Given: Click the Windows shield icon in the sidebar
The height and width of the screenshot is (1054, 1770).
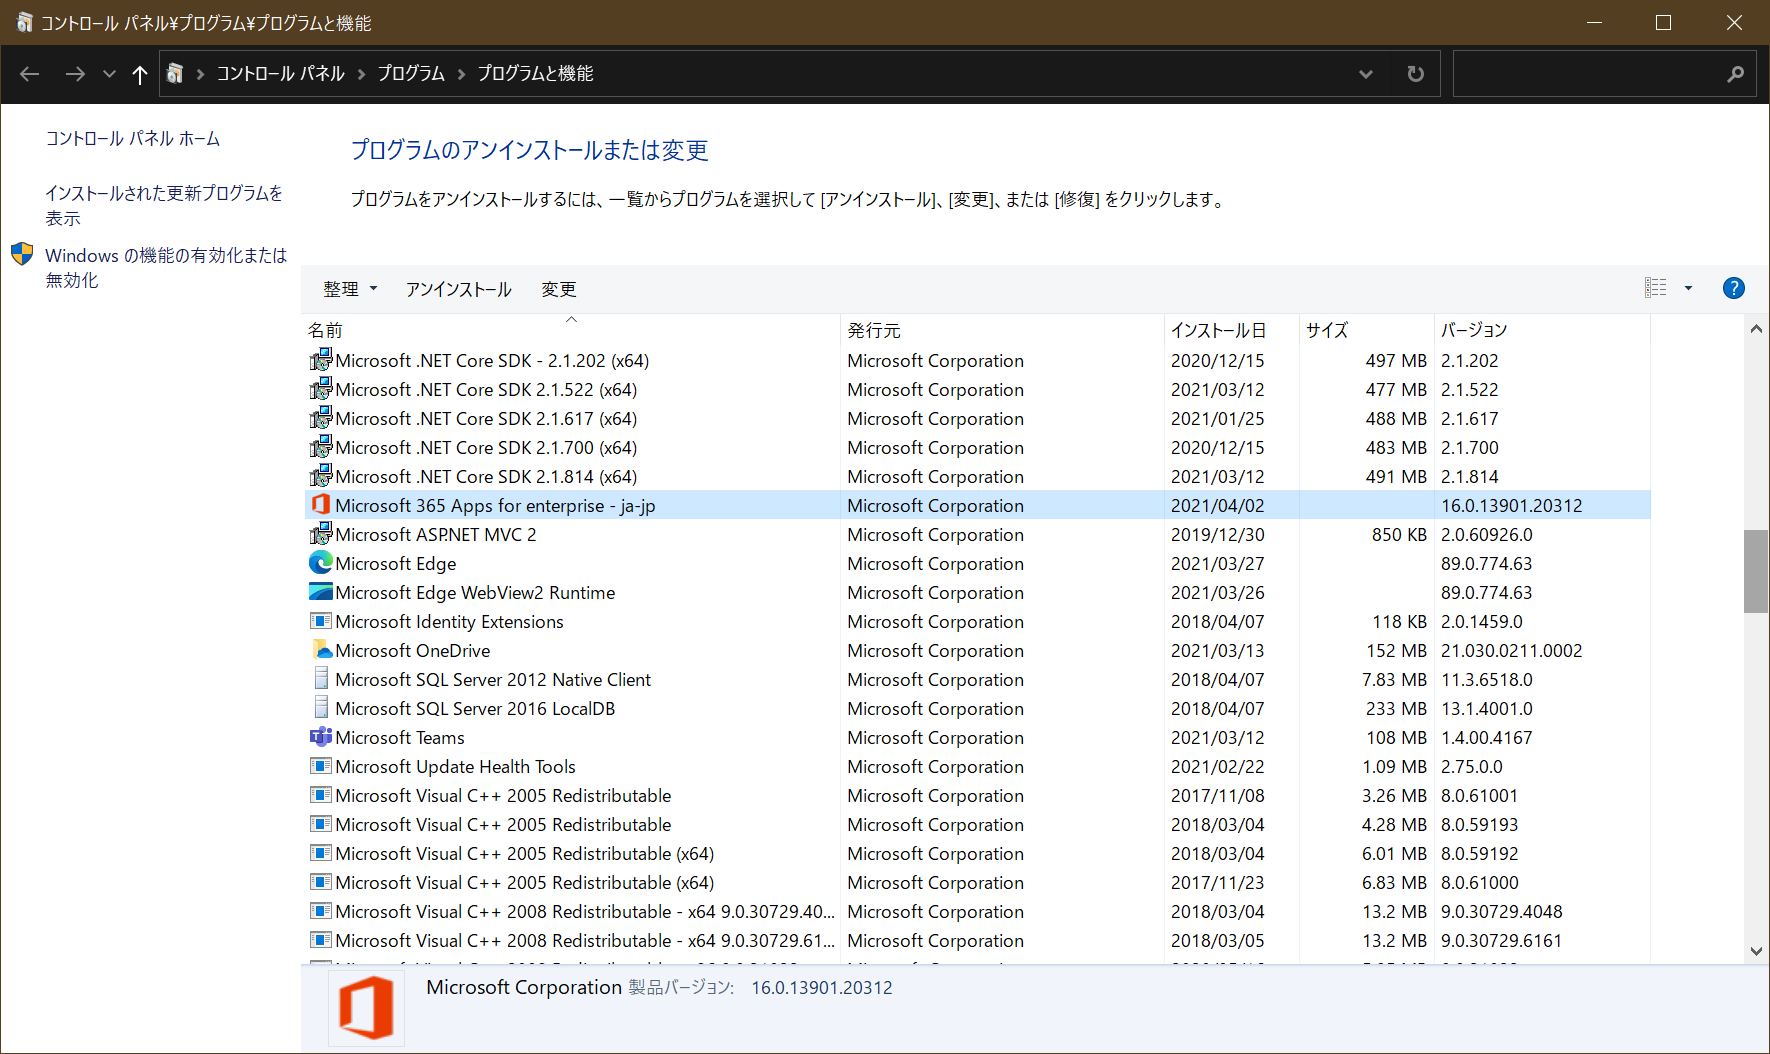Looking at the screenshot, I should [21, 253].
